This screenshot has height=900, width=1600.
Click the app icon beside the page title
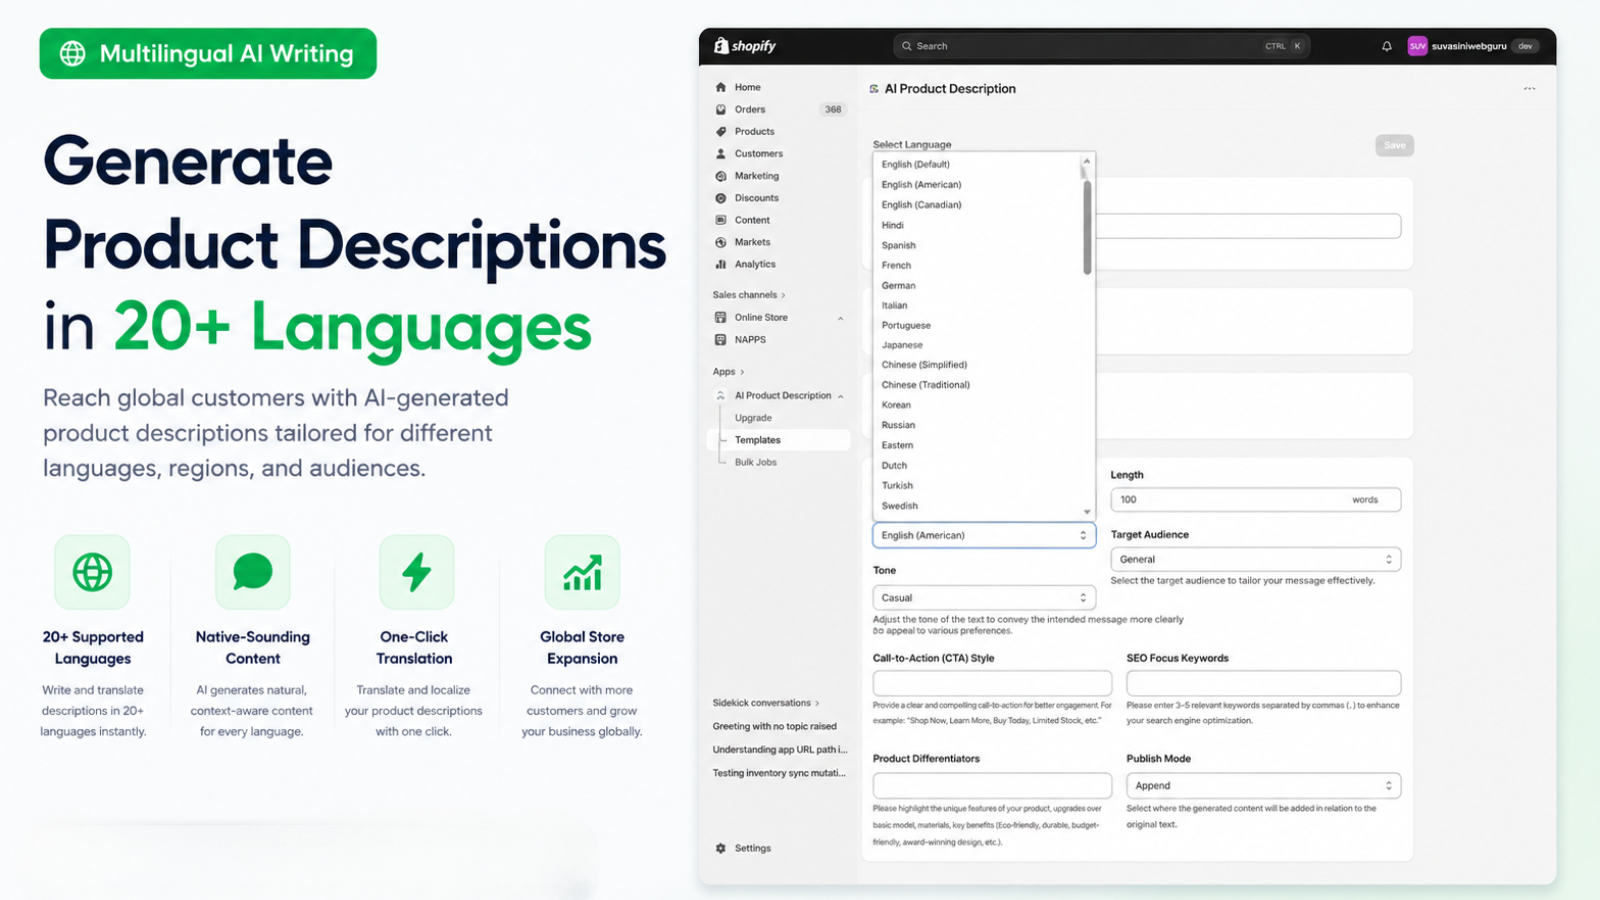coord(874,89)
